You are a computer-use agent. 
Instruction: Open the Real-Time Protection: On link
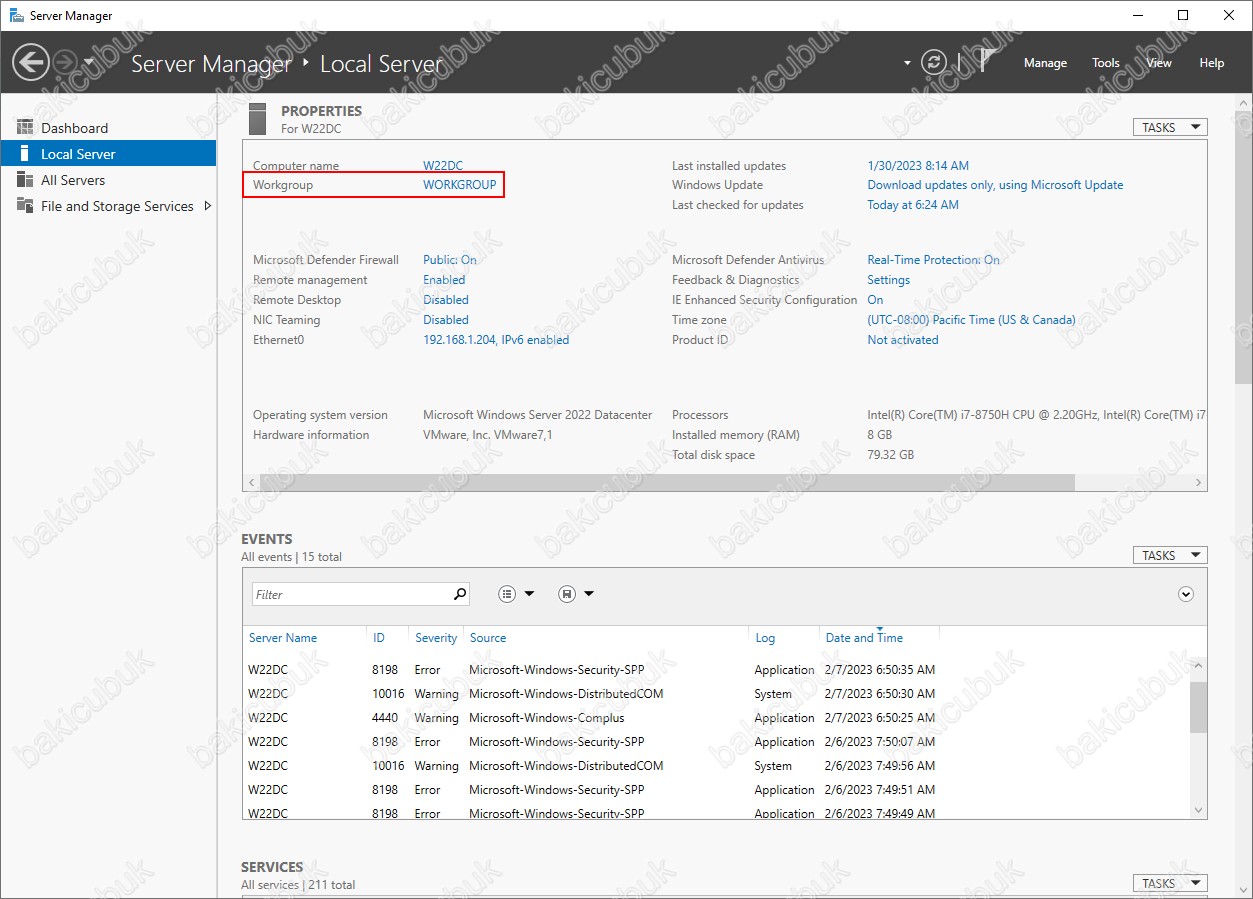[933, 260]
